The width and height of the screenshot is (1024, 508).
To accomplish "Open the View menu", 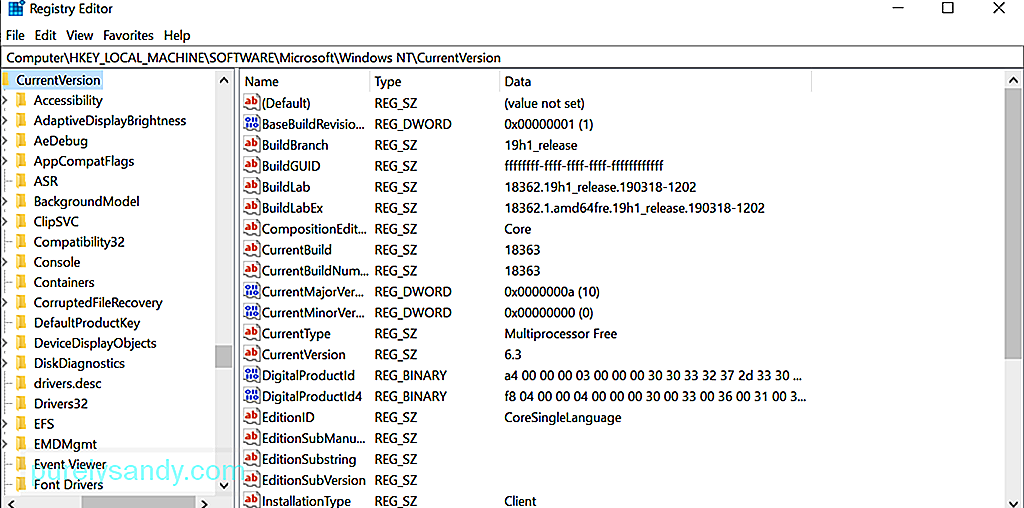I will click(x=80, y=35).
